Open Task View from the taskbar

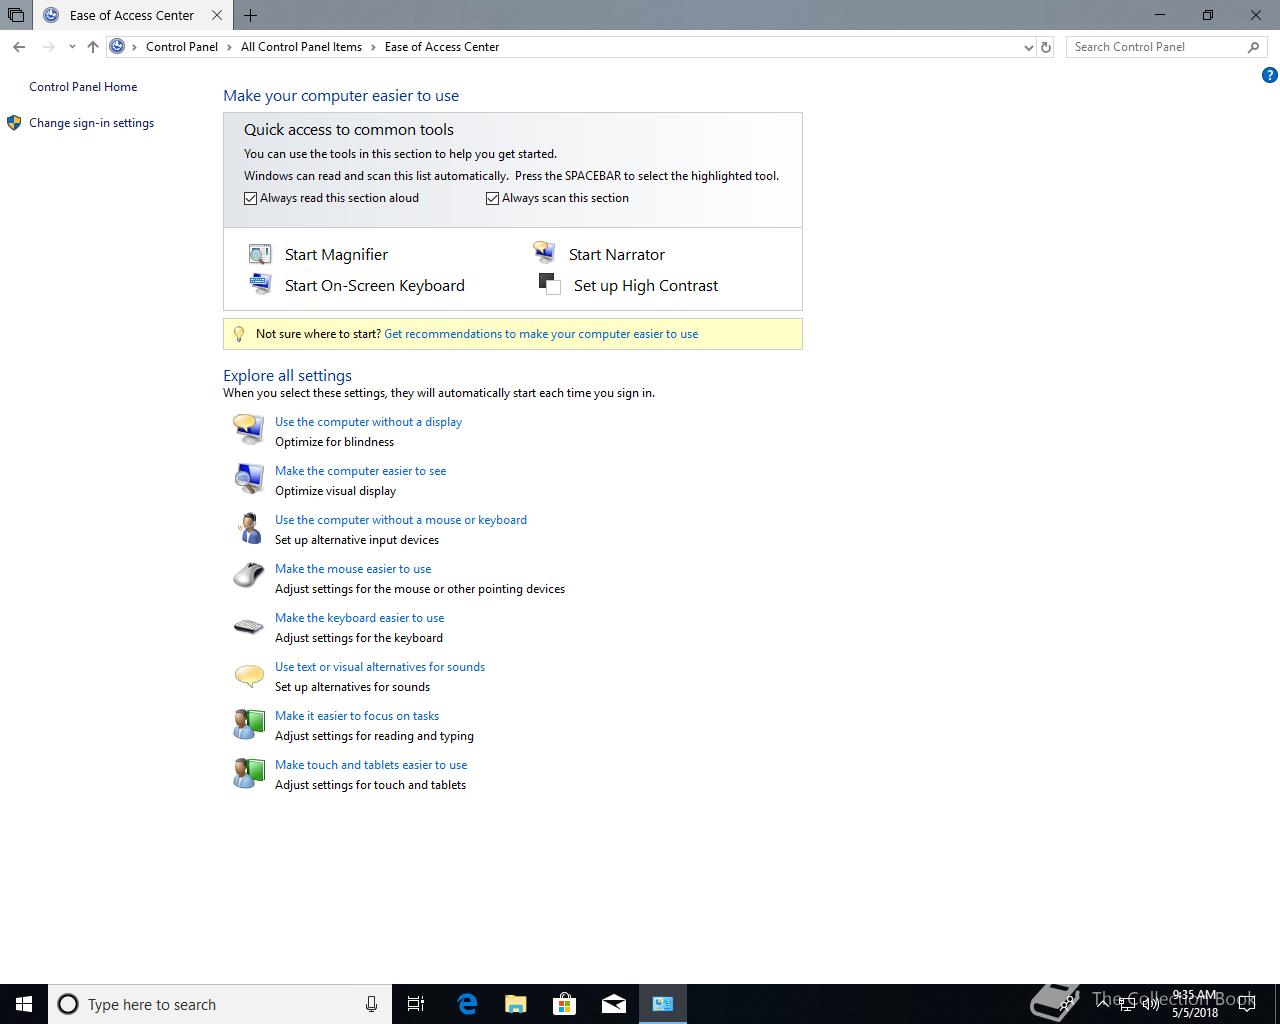pos(416,1004)
